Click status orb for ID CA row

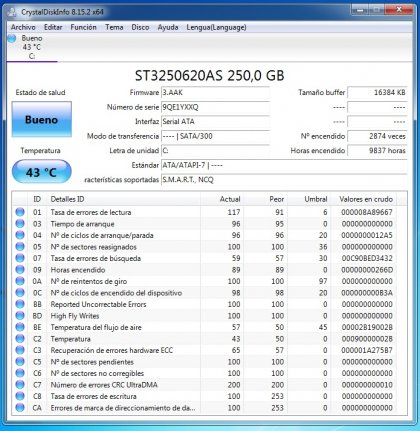(20, 408)
